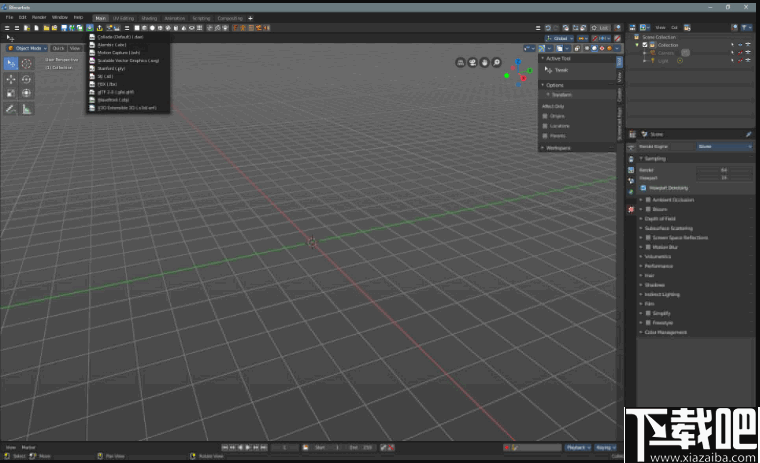
Task: Click the View button in viewport header
Action: [x=75, y=48]
